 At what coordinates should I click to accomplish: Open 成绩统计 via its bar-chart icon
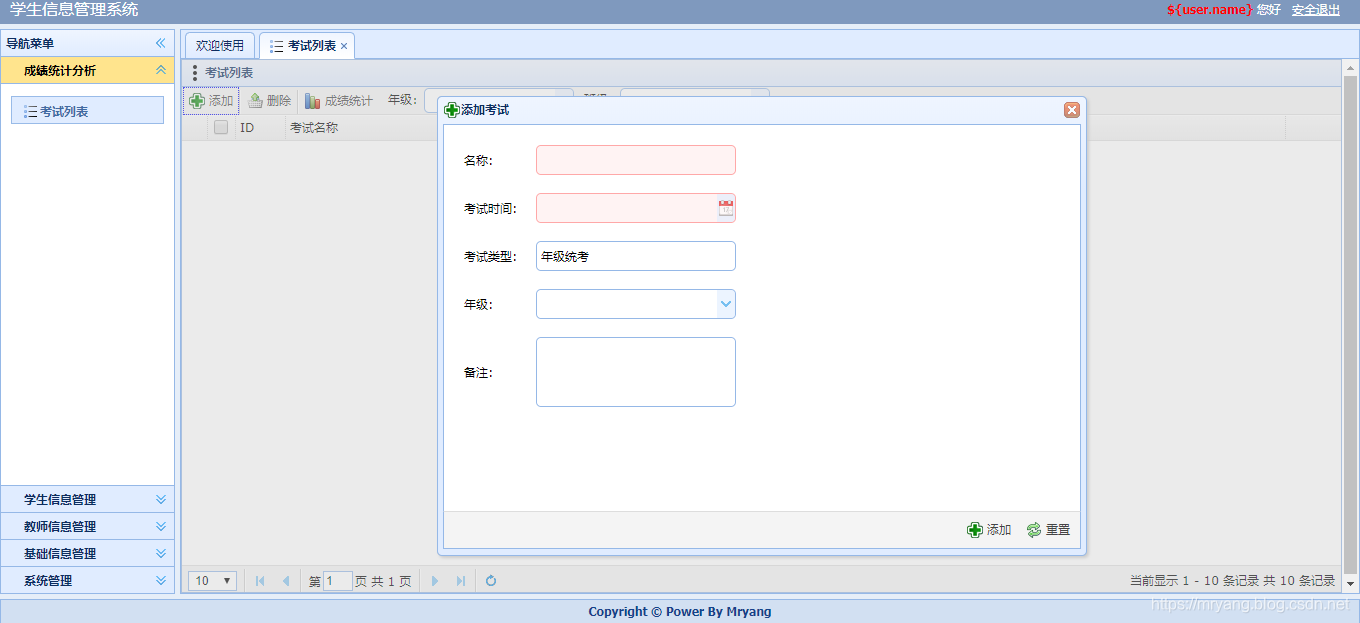[x=311, y=100]
